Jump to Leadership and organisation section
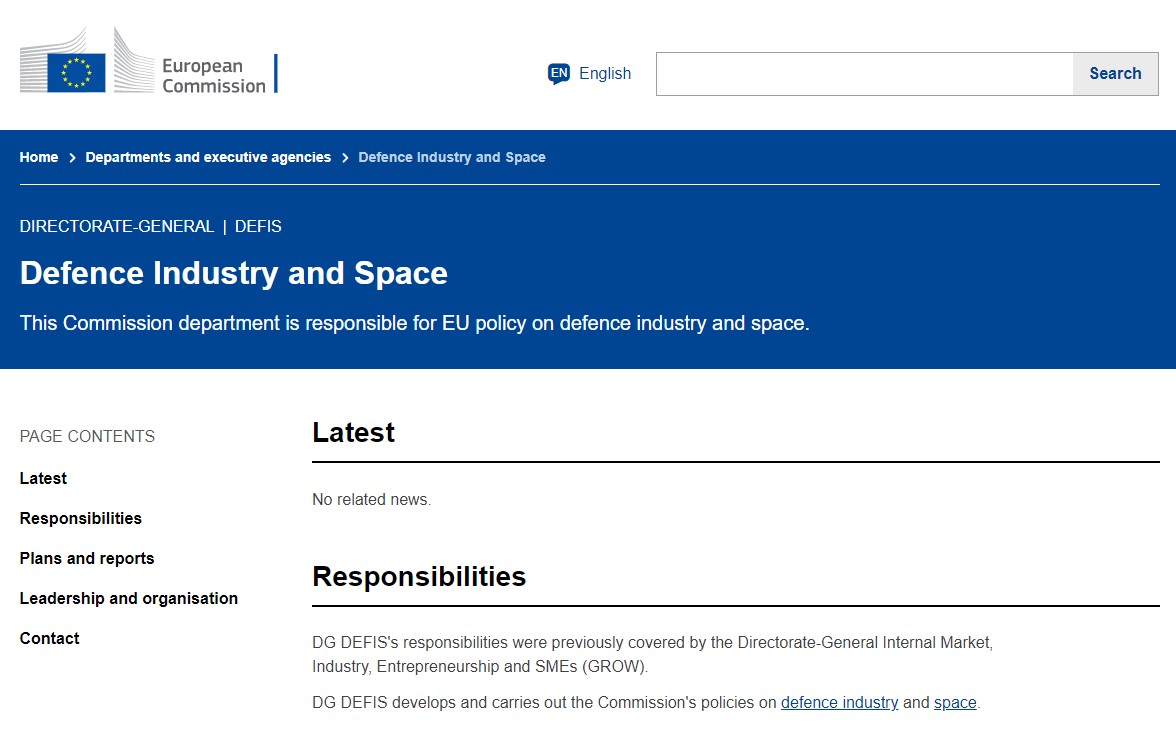The height and width of the screenshot is (742, 1176). pyautogui.click(x=128, y=598)
